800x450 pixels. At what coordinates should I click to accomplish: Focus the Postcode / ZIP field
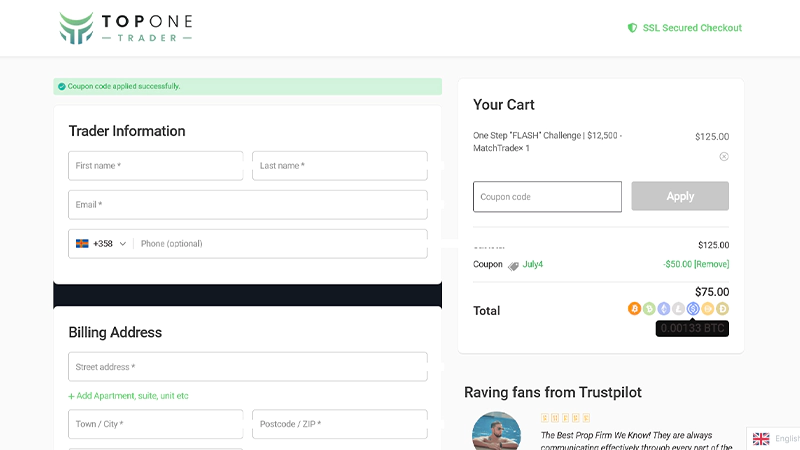[340, 424]
